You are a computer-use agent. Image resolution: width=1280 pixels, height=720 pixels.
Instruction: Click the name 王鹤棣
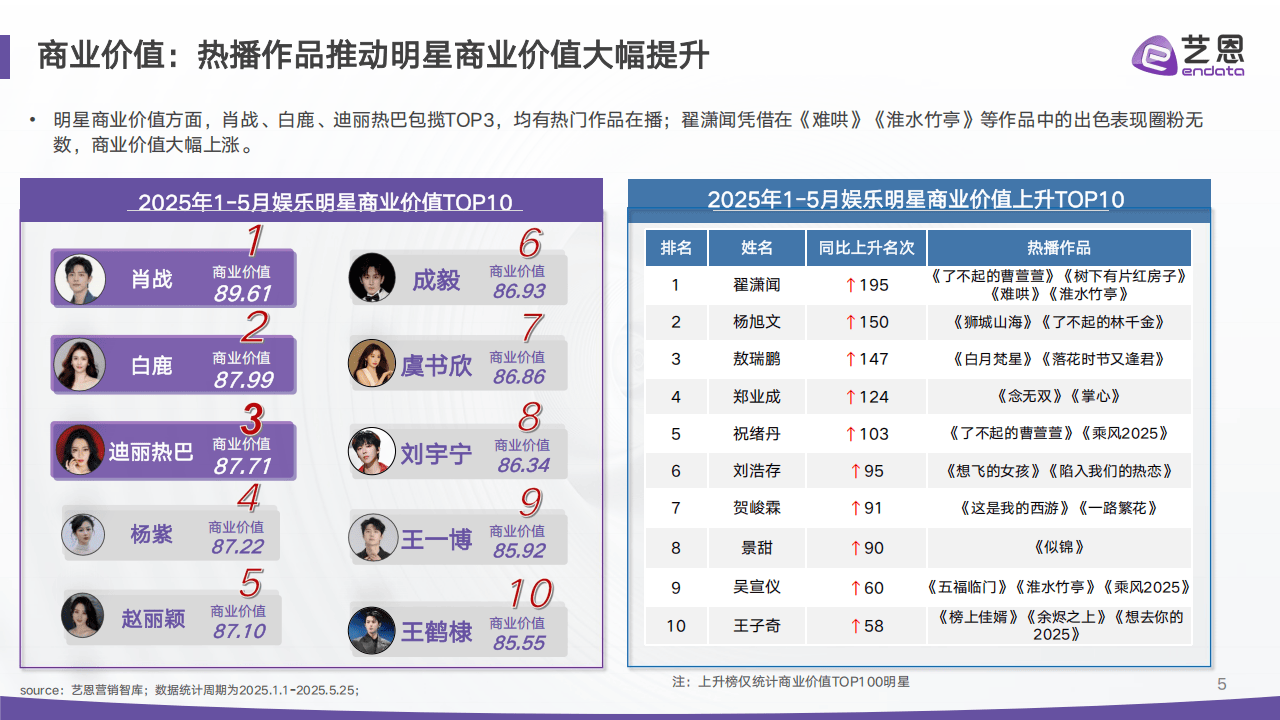[x=436, y=632]
